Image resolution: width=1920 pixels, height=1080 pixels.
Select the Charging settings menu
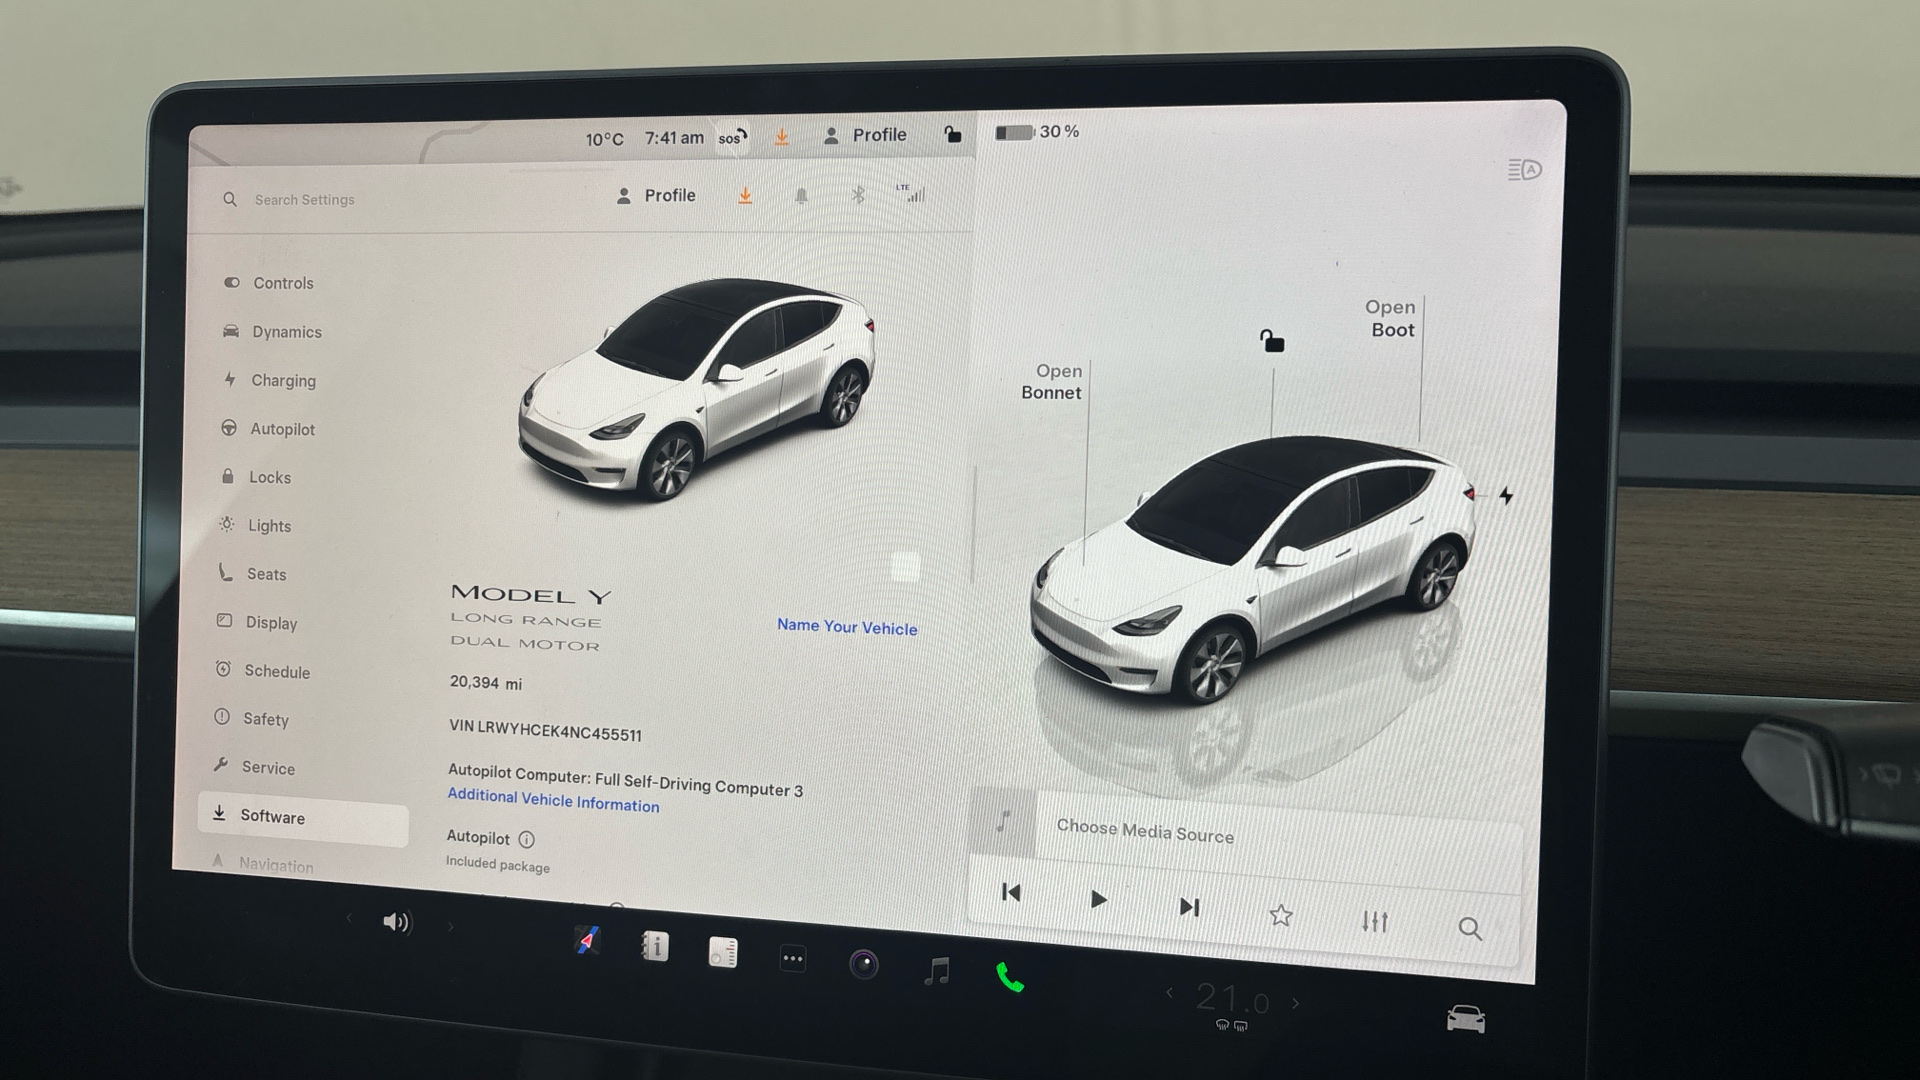tap(283, 381)
